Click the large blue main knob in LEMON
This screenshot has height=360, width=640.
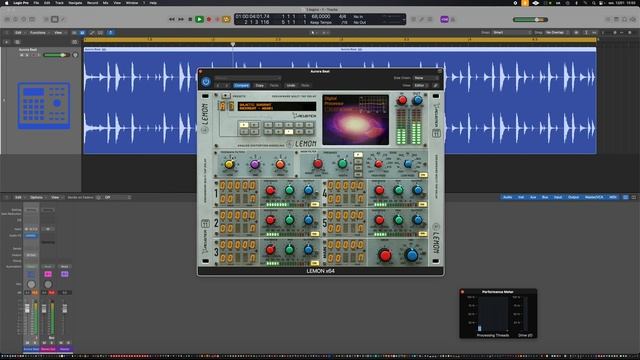coord(412,255)
